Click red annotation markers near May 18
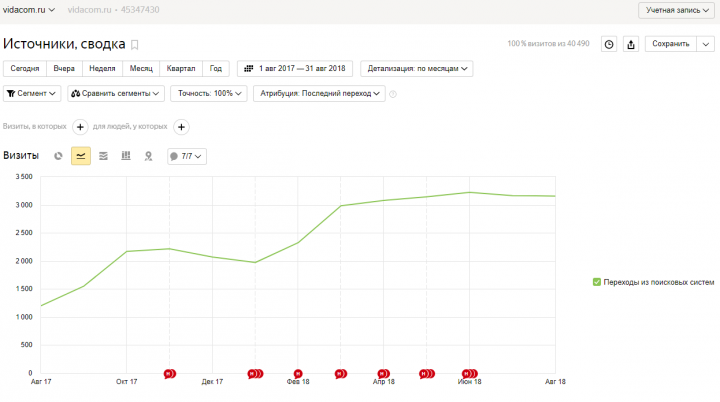 tap(427, 374)
